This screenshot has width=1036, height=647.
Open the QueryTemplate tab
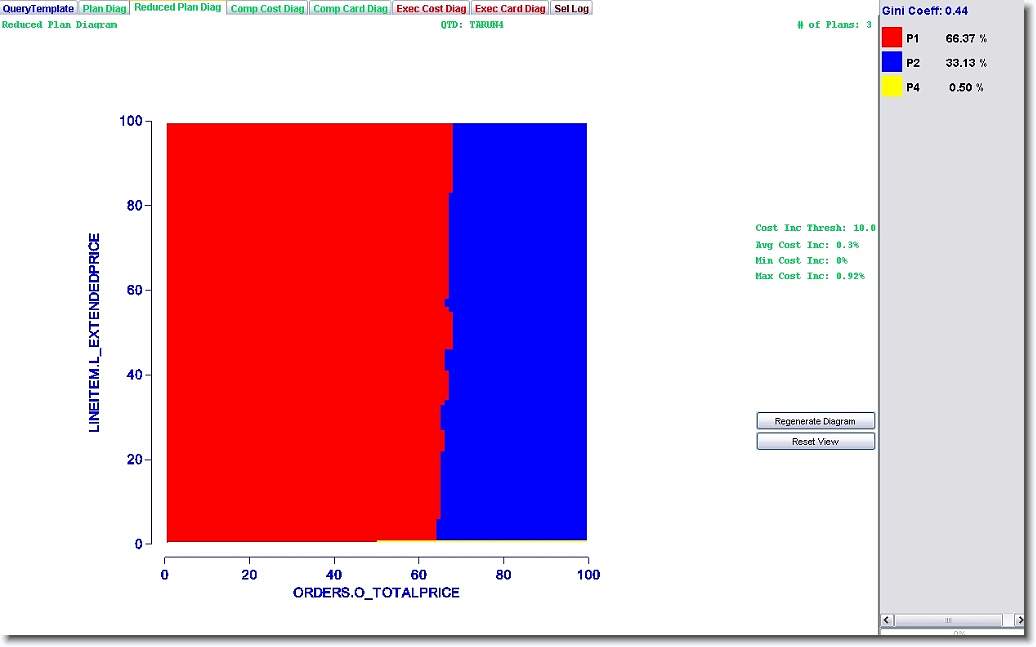coord(38,8)
